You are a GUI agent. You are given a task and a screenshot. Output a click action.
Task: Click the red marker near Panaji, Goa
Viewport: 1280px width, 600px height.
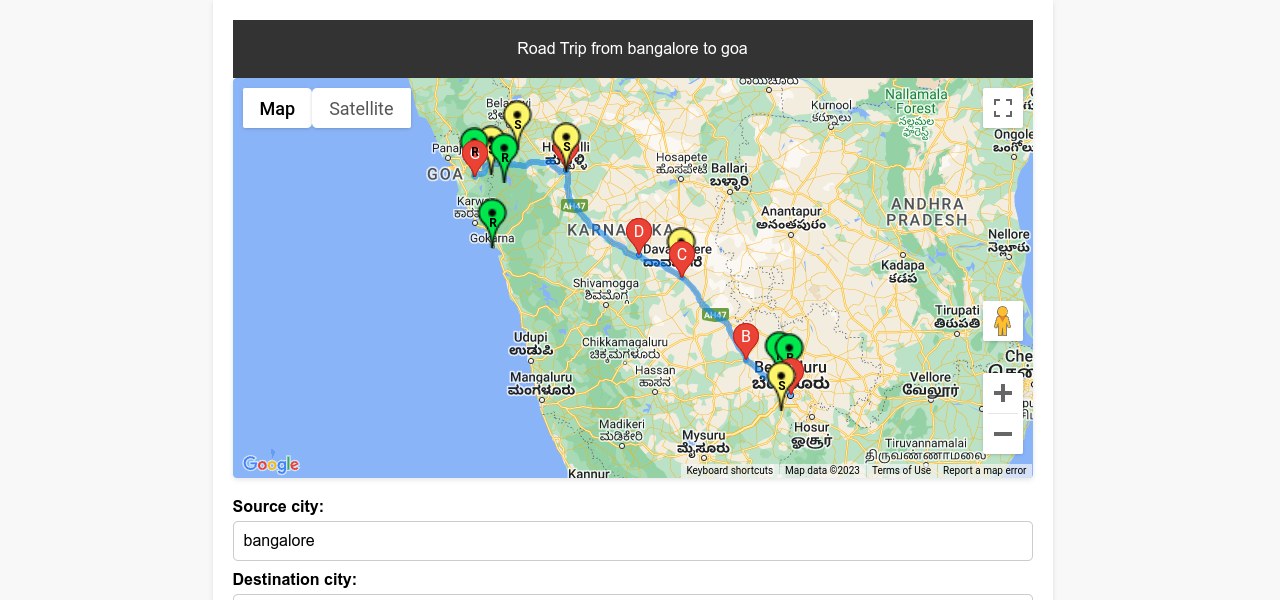click(475, 155)
